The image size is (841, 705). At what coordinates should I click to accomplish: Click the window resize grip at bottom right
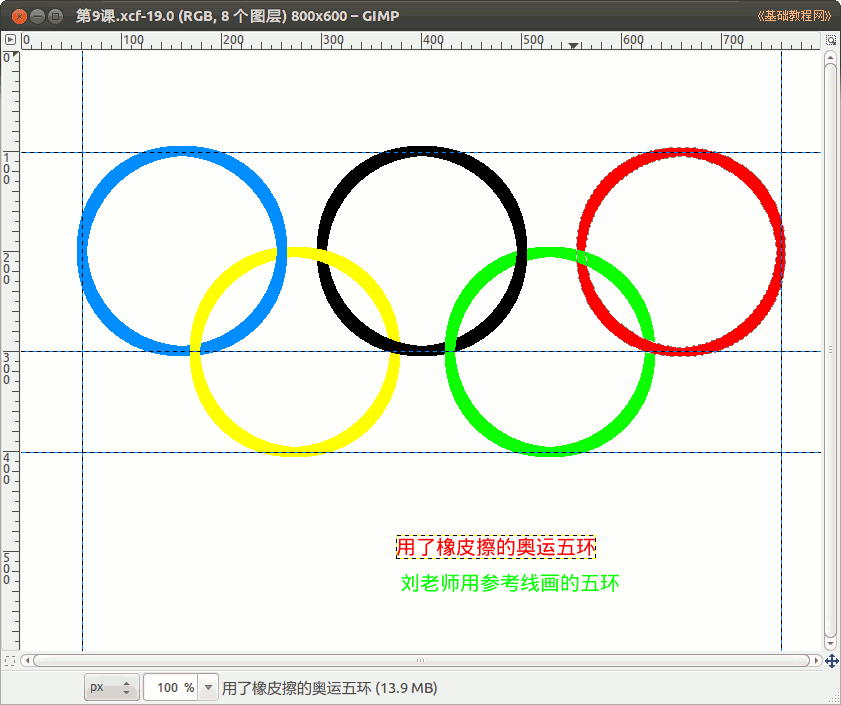834,698
